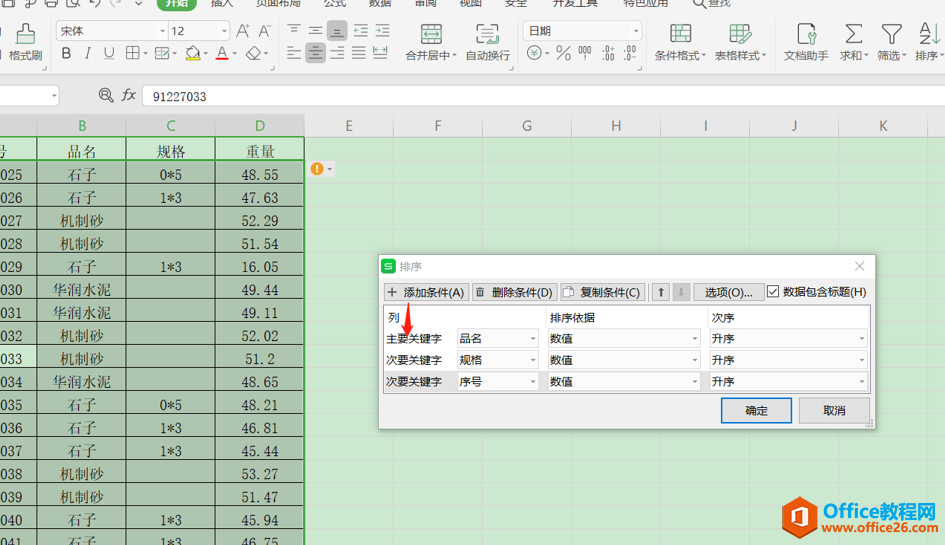Click the Format Painter (格式刷) icon
This screenshot has width=945, height=545.
coord(25,42)
